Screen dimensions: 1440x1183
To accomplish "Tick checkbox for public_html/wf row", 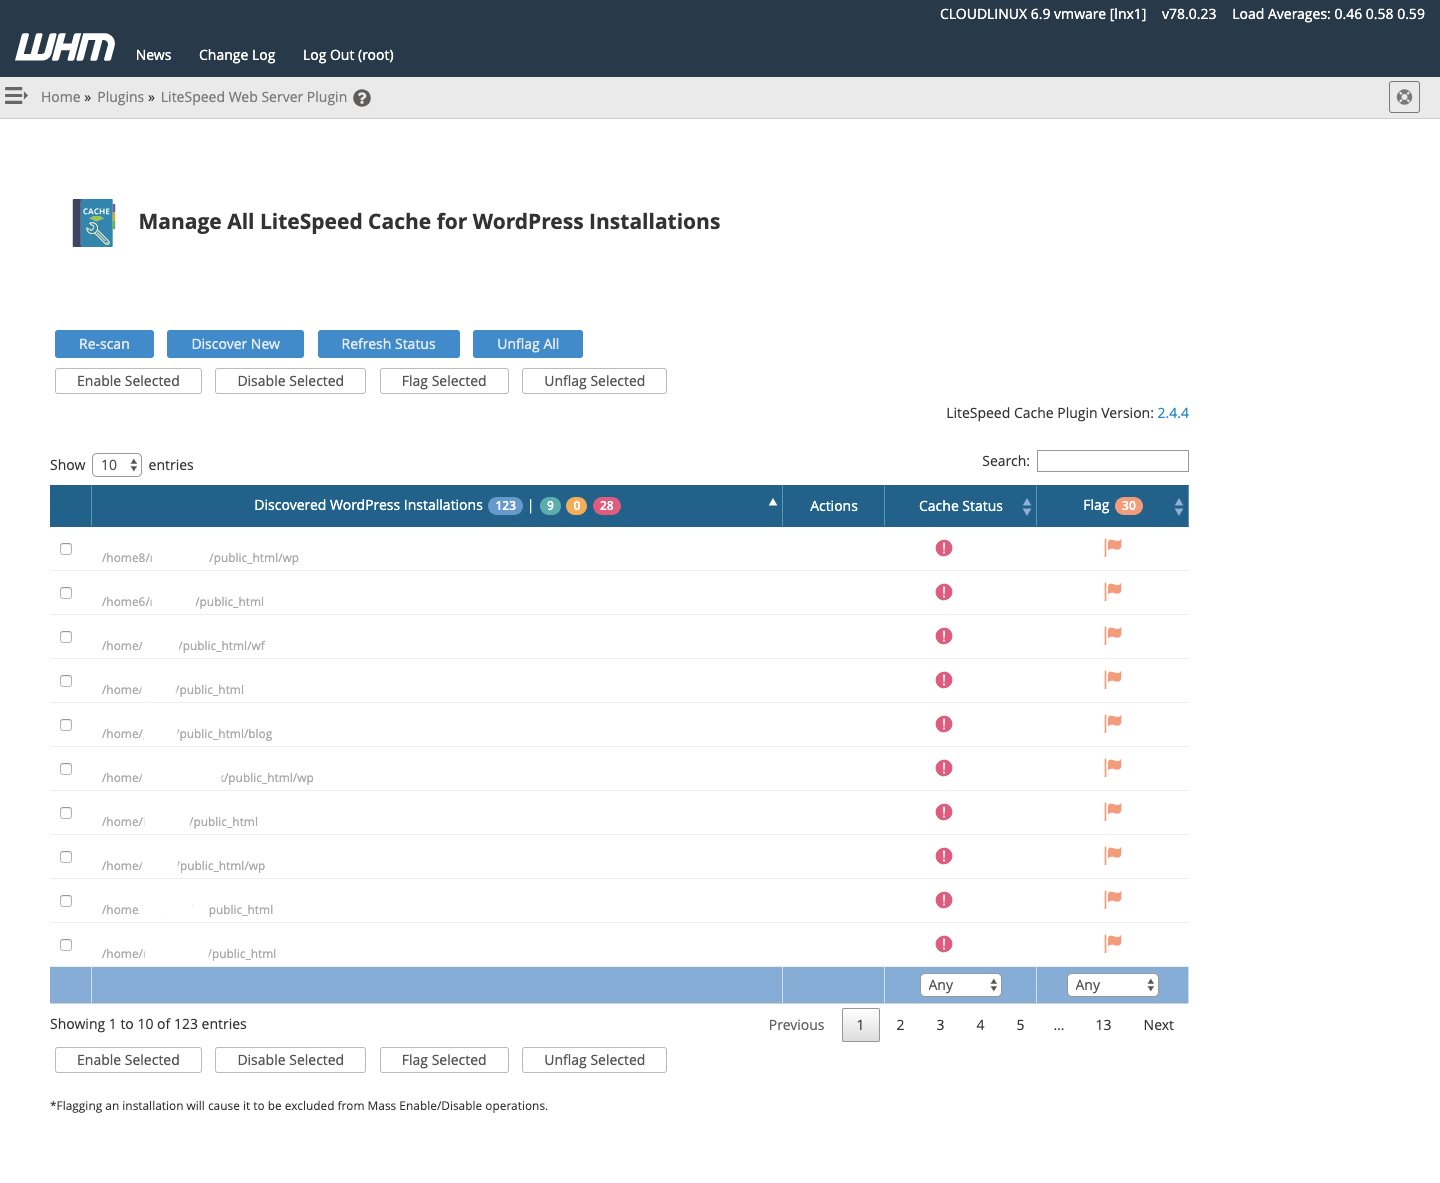I will point(66,637).
